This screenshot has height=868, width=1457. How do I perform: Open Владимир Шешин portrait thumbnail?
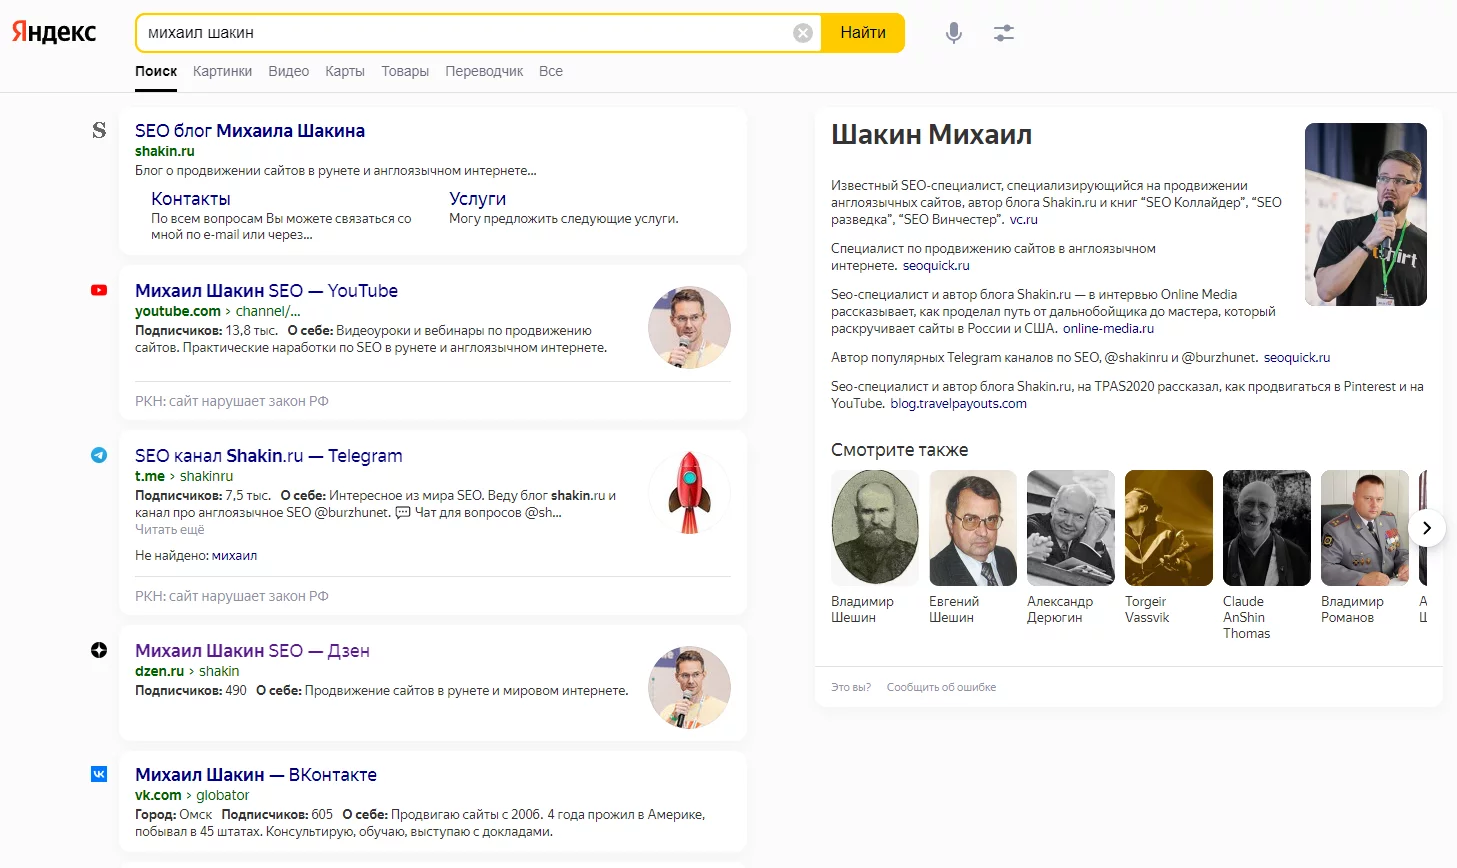[875, 528]
